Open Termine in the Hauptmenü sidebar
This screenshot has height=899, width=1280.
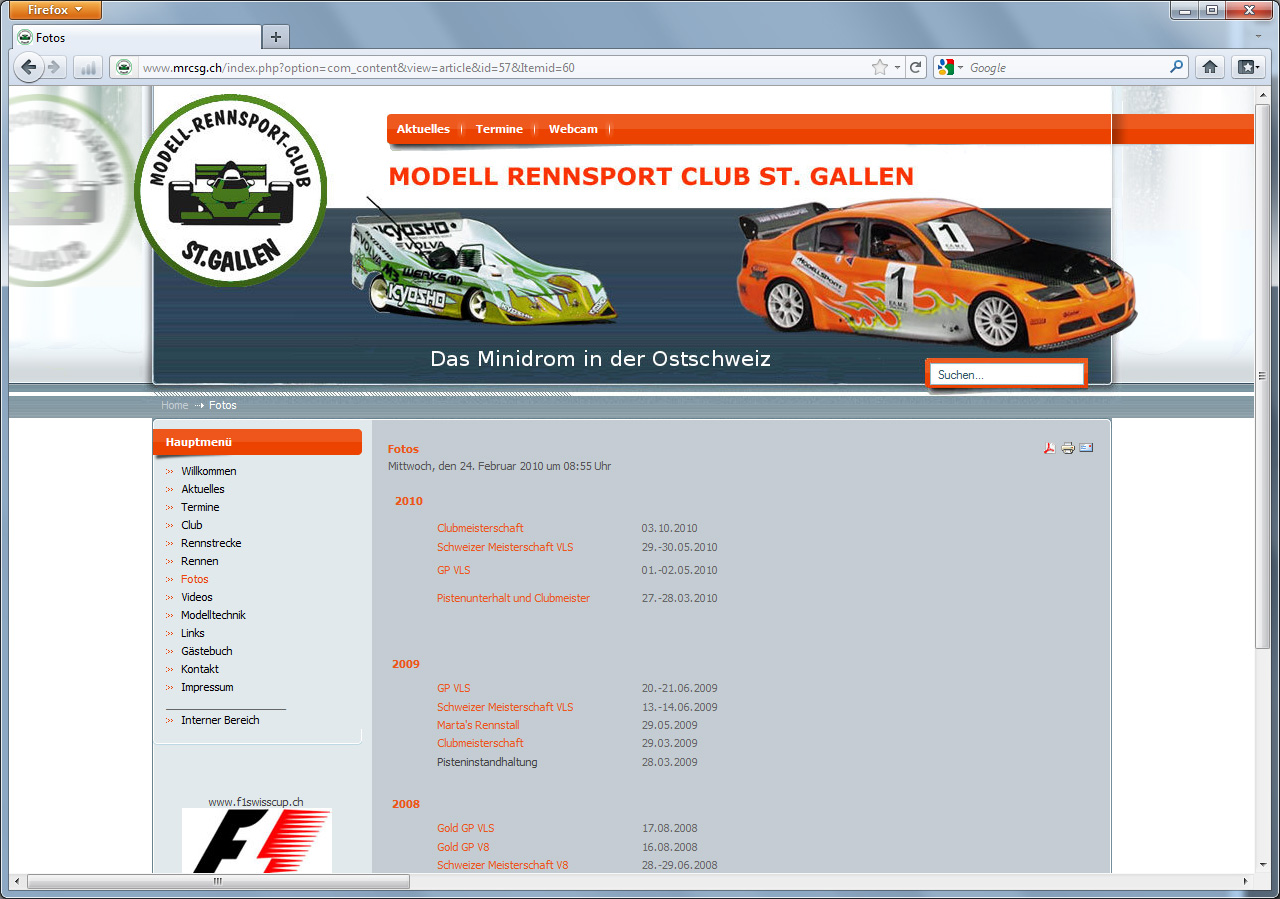200,507
